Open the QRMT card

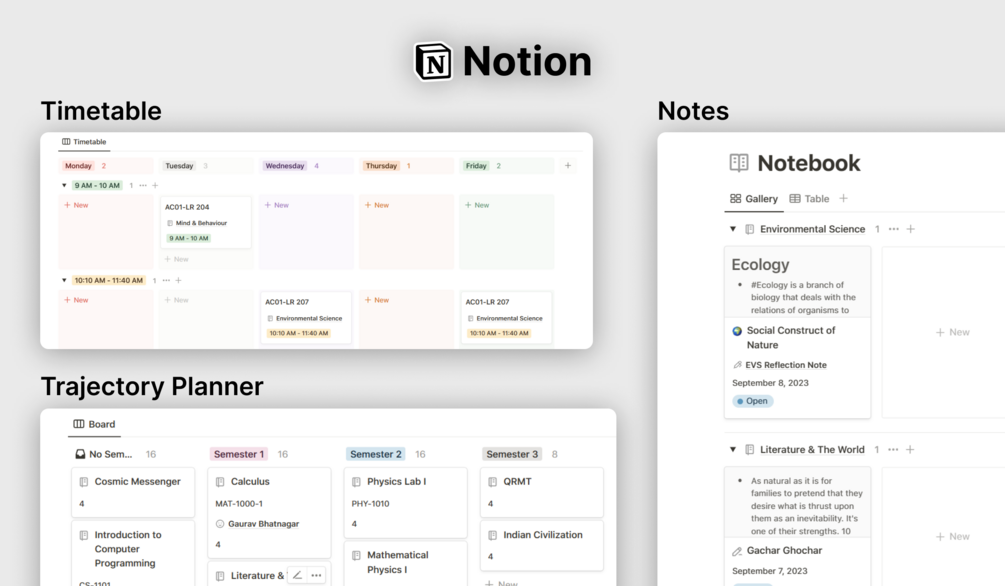pos(542,492)
